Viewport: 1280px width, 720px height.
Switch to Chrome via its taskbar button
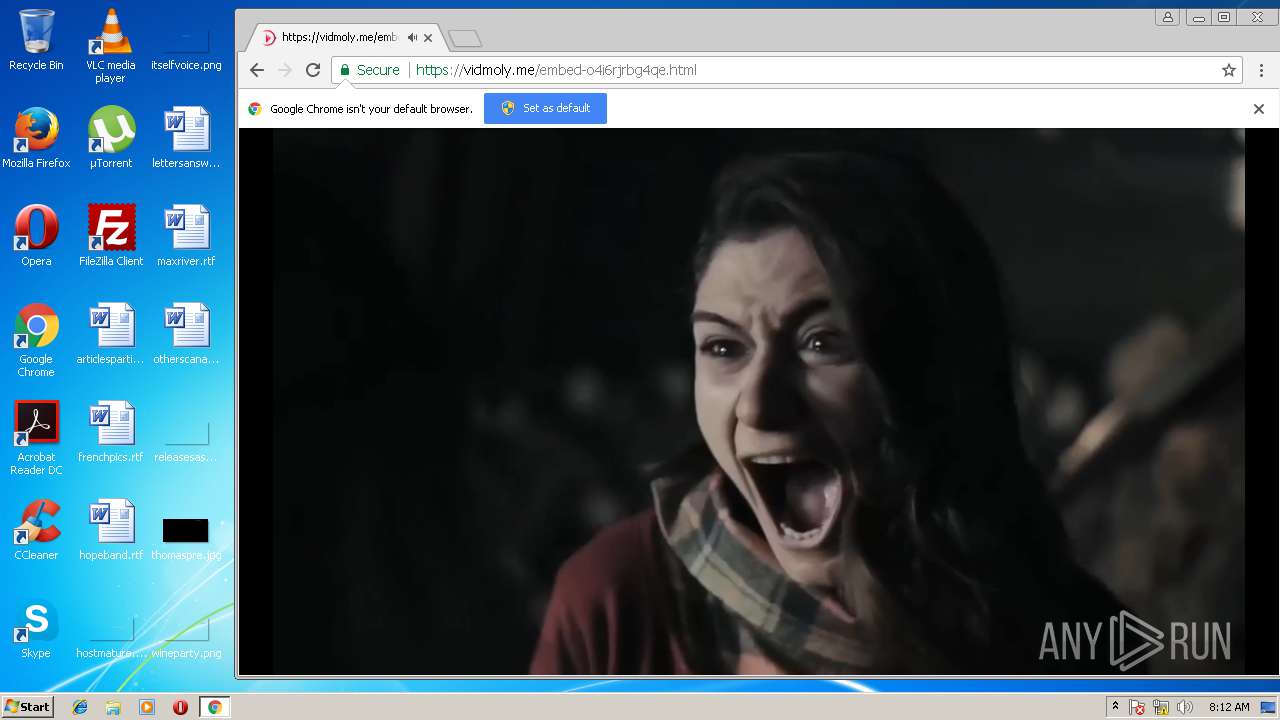[214, 707]
